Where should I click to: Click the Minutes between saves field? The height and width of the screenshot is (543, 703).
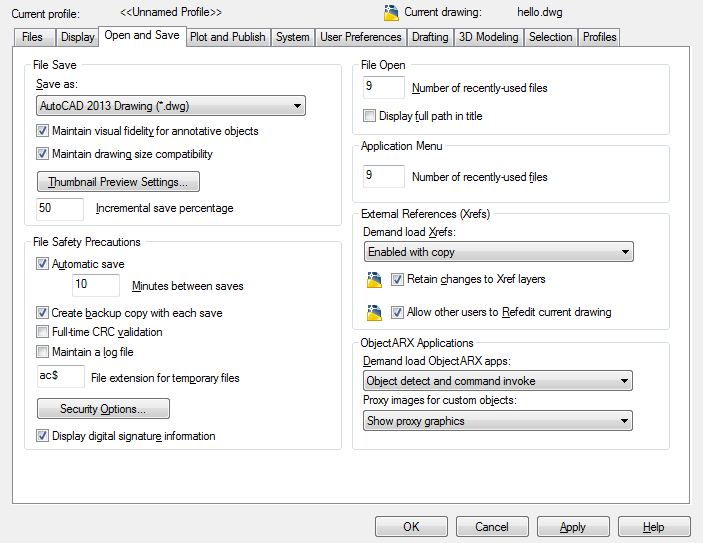tap(95, 285)
